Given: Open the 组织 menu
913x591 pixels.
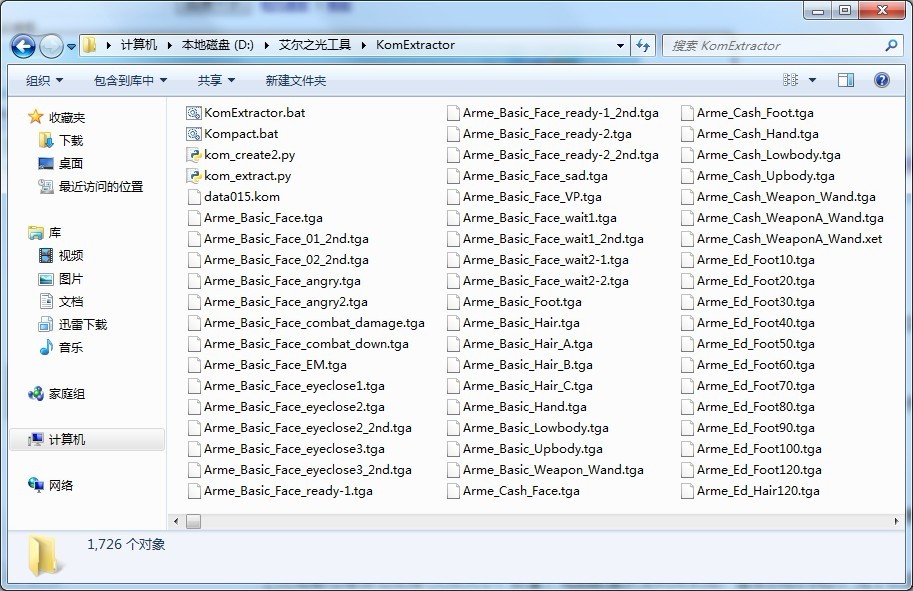Looking at the screenshot, I should pos(44,80).
